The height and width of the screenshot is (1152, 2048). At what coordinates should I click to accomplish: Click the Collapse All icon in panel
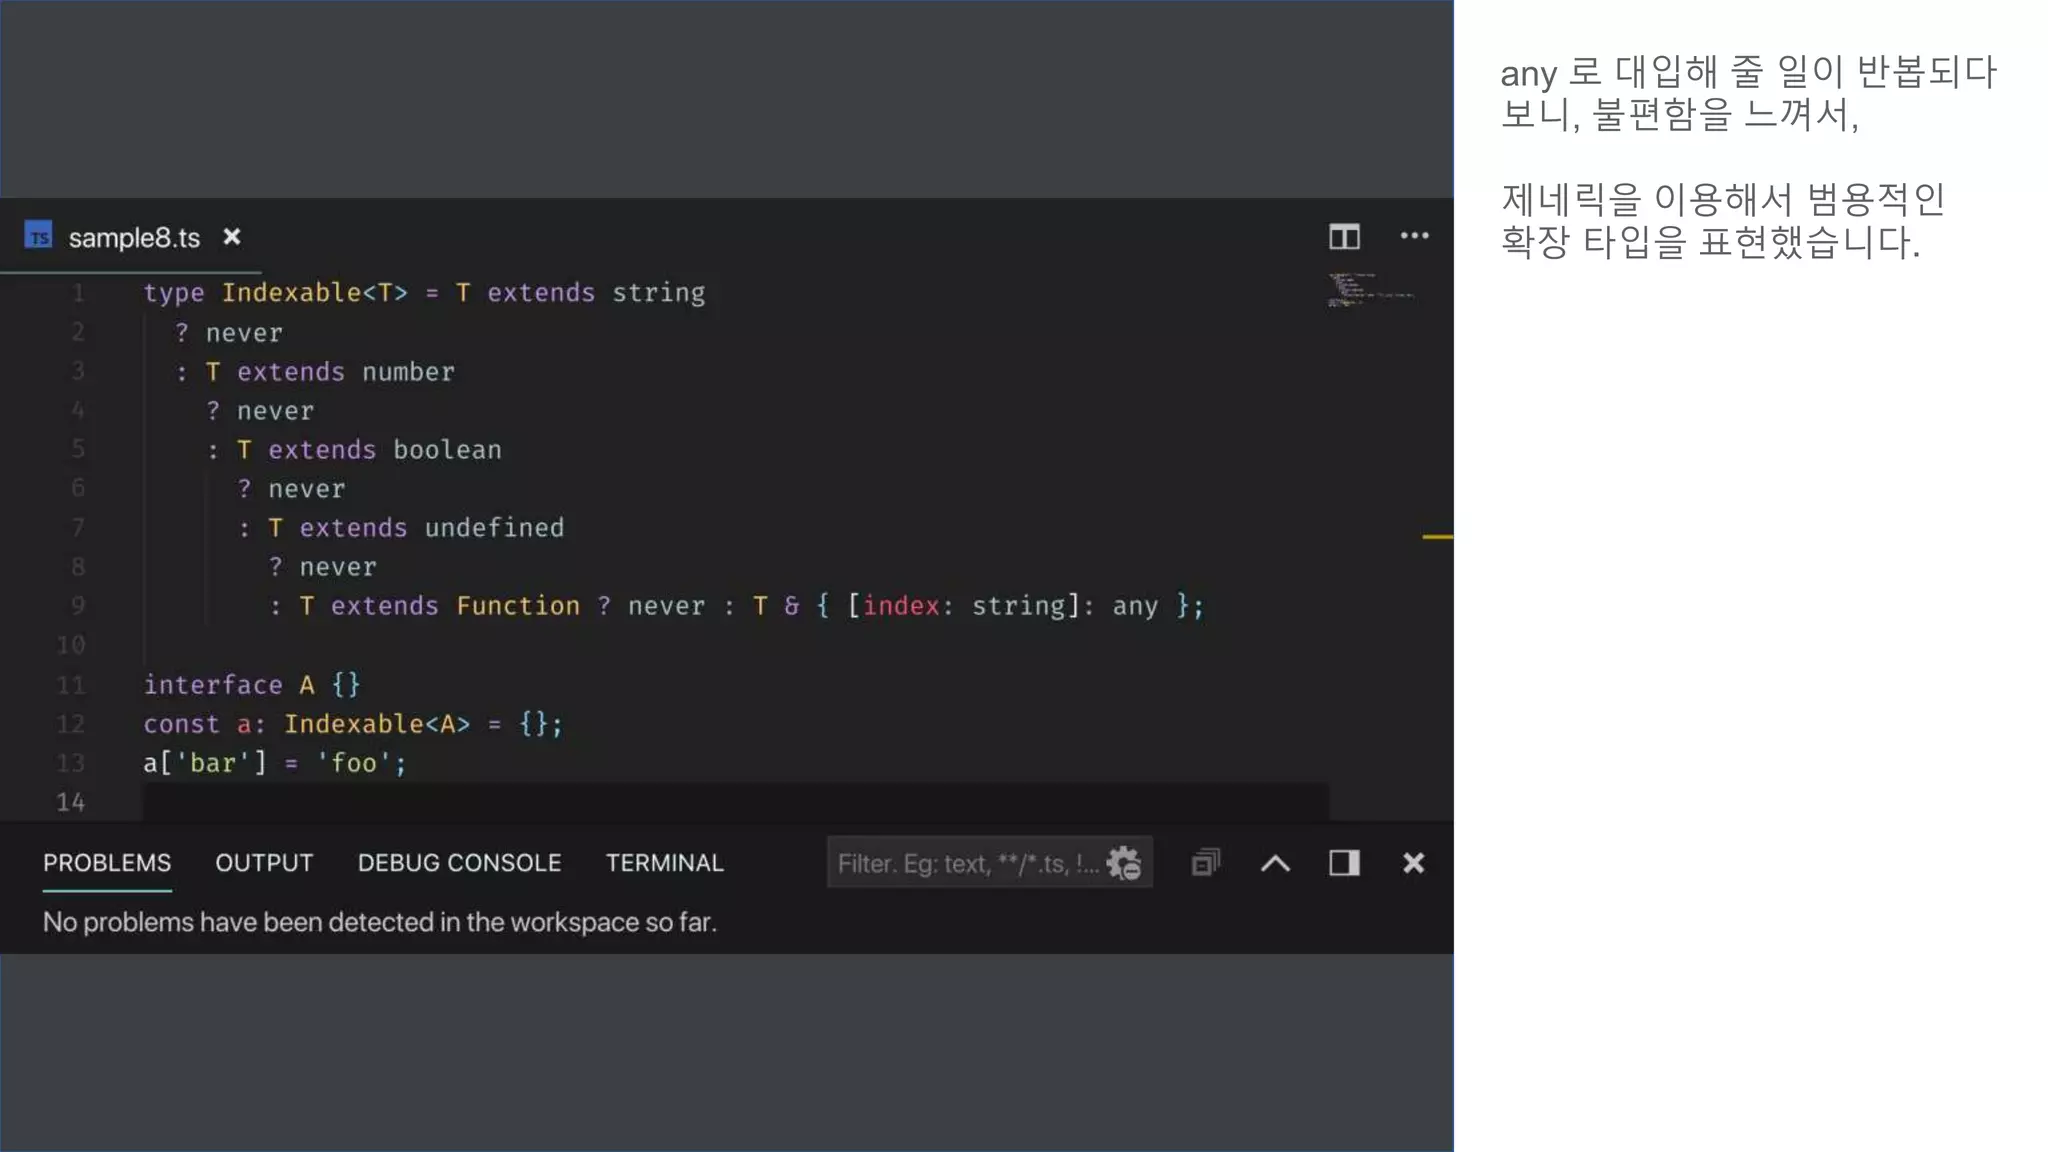coord(1206,862)
